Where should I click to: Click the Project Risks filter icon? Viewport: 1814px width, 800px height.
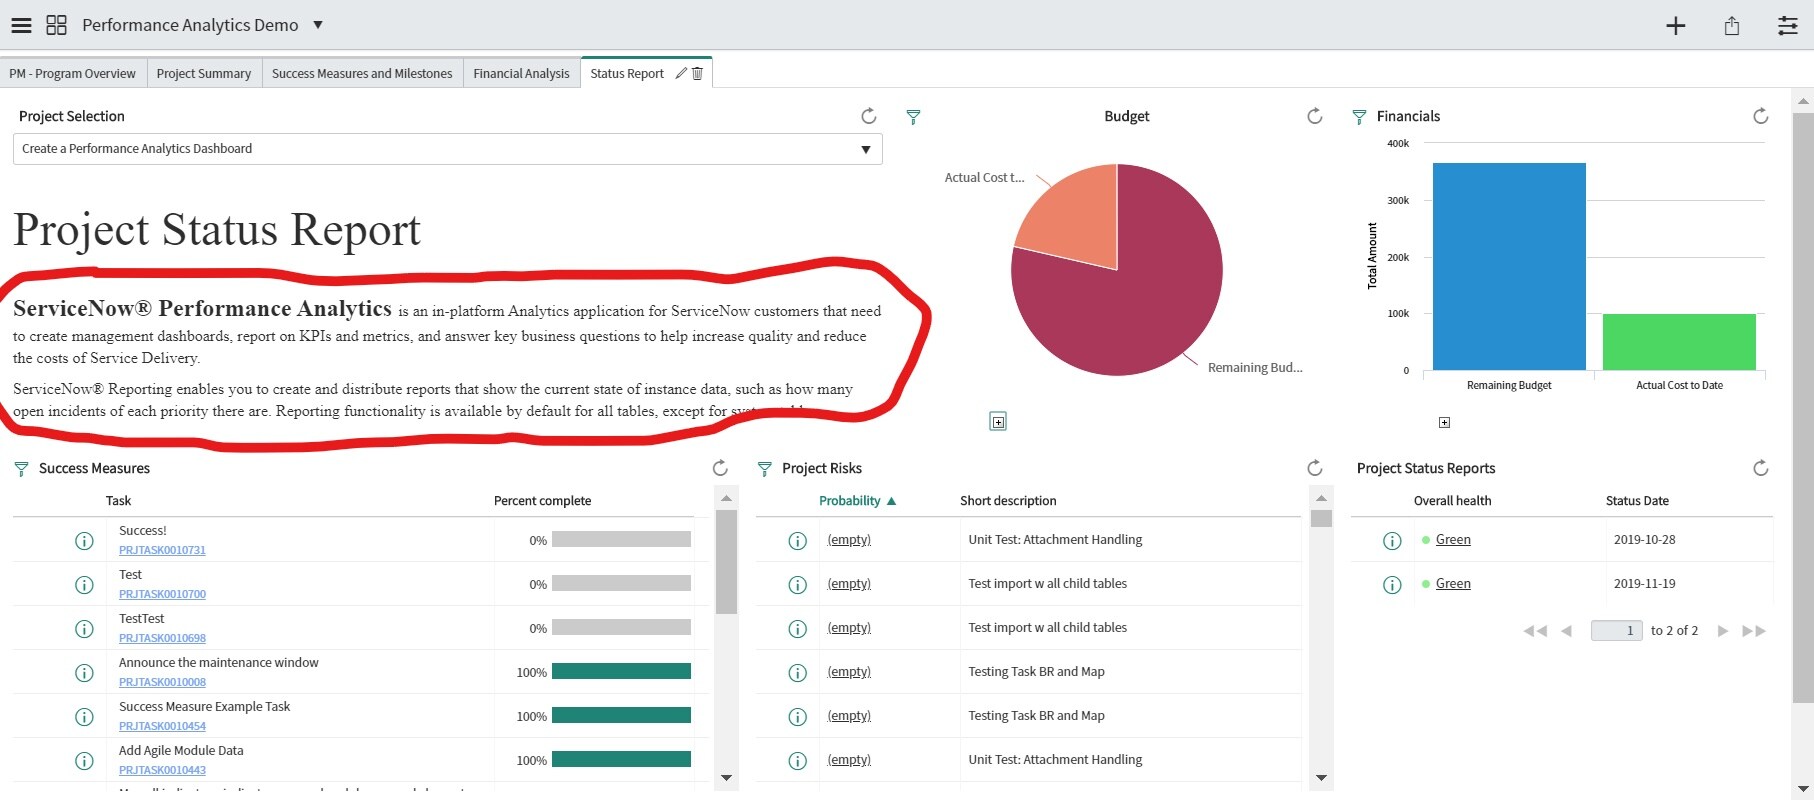click(765, 469)
